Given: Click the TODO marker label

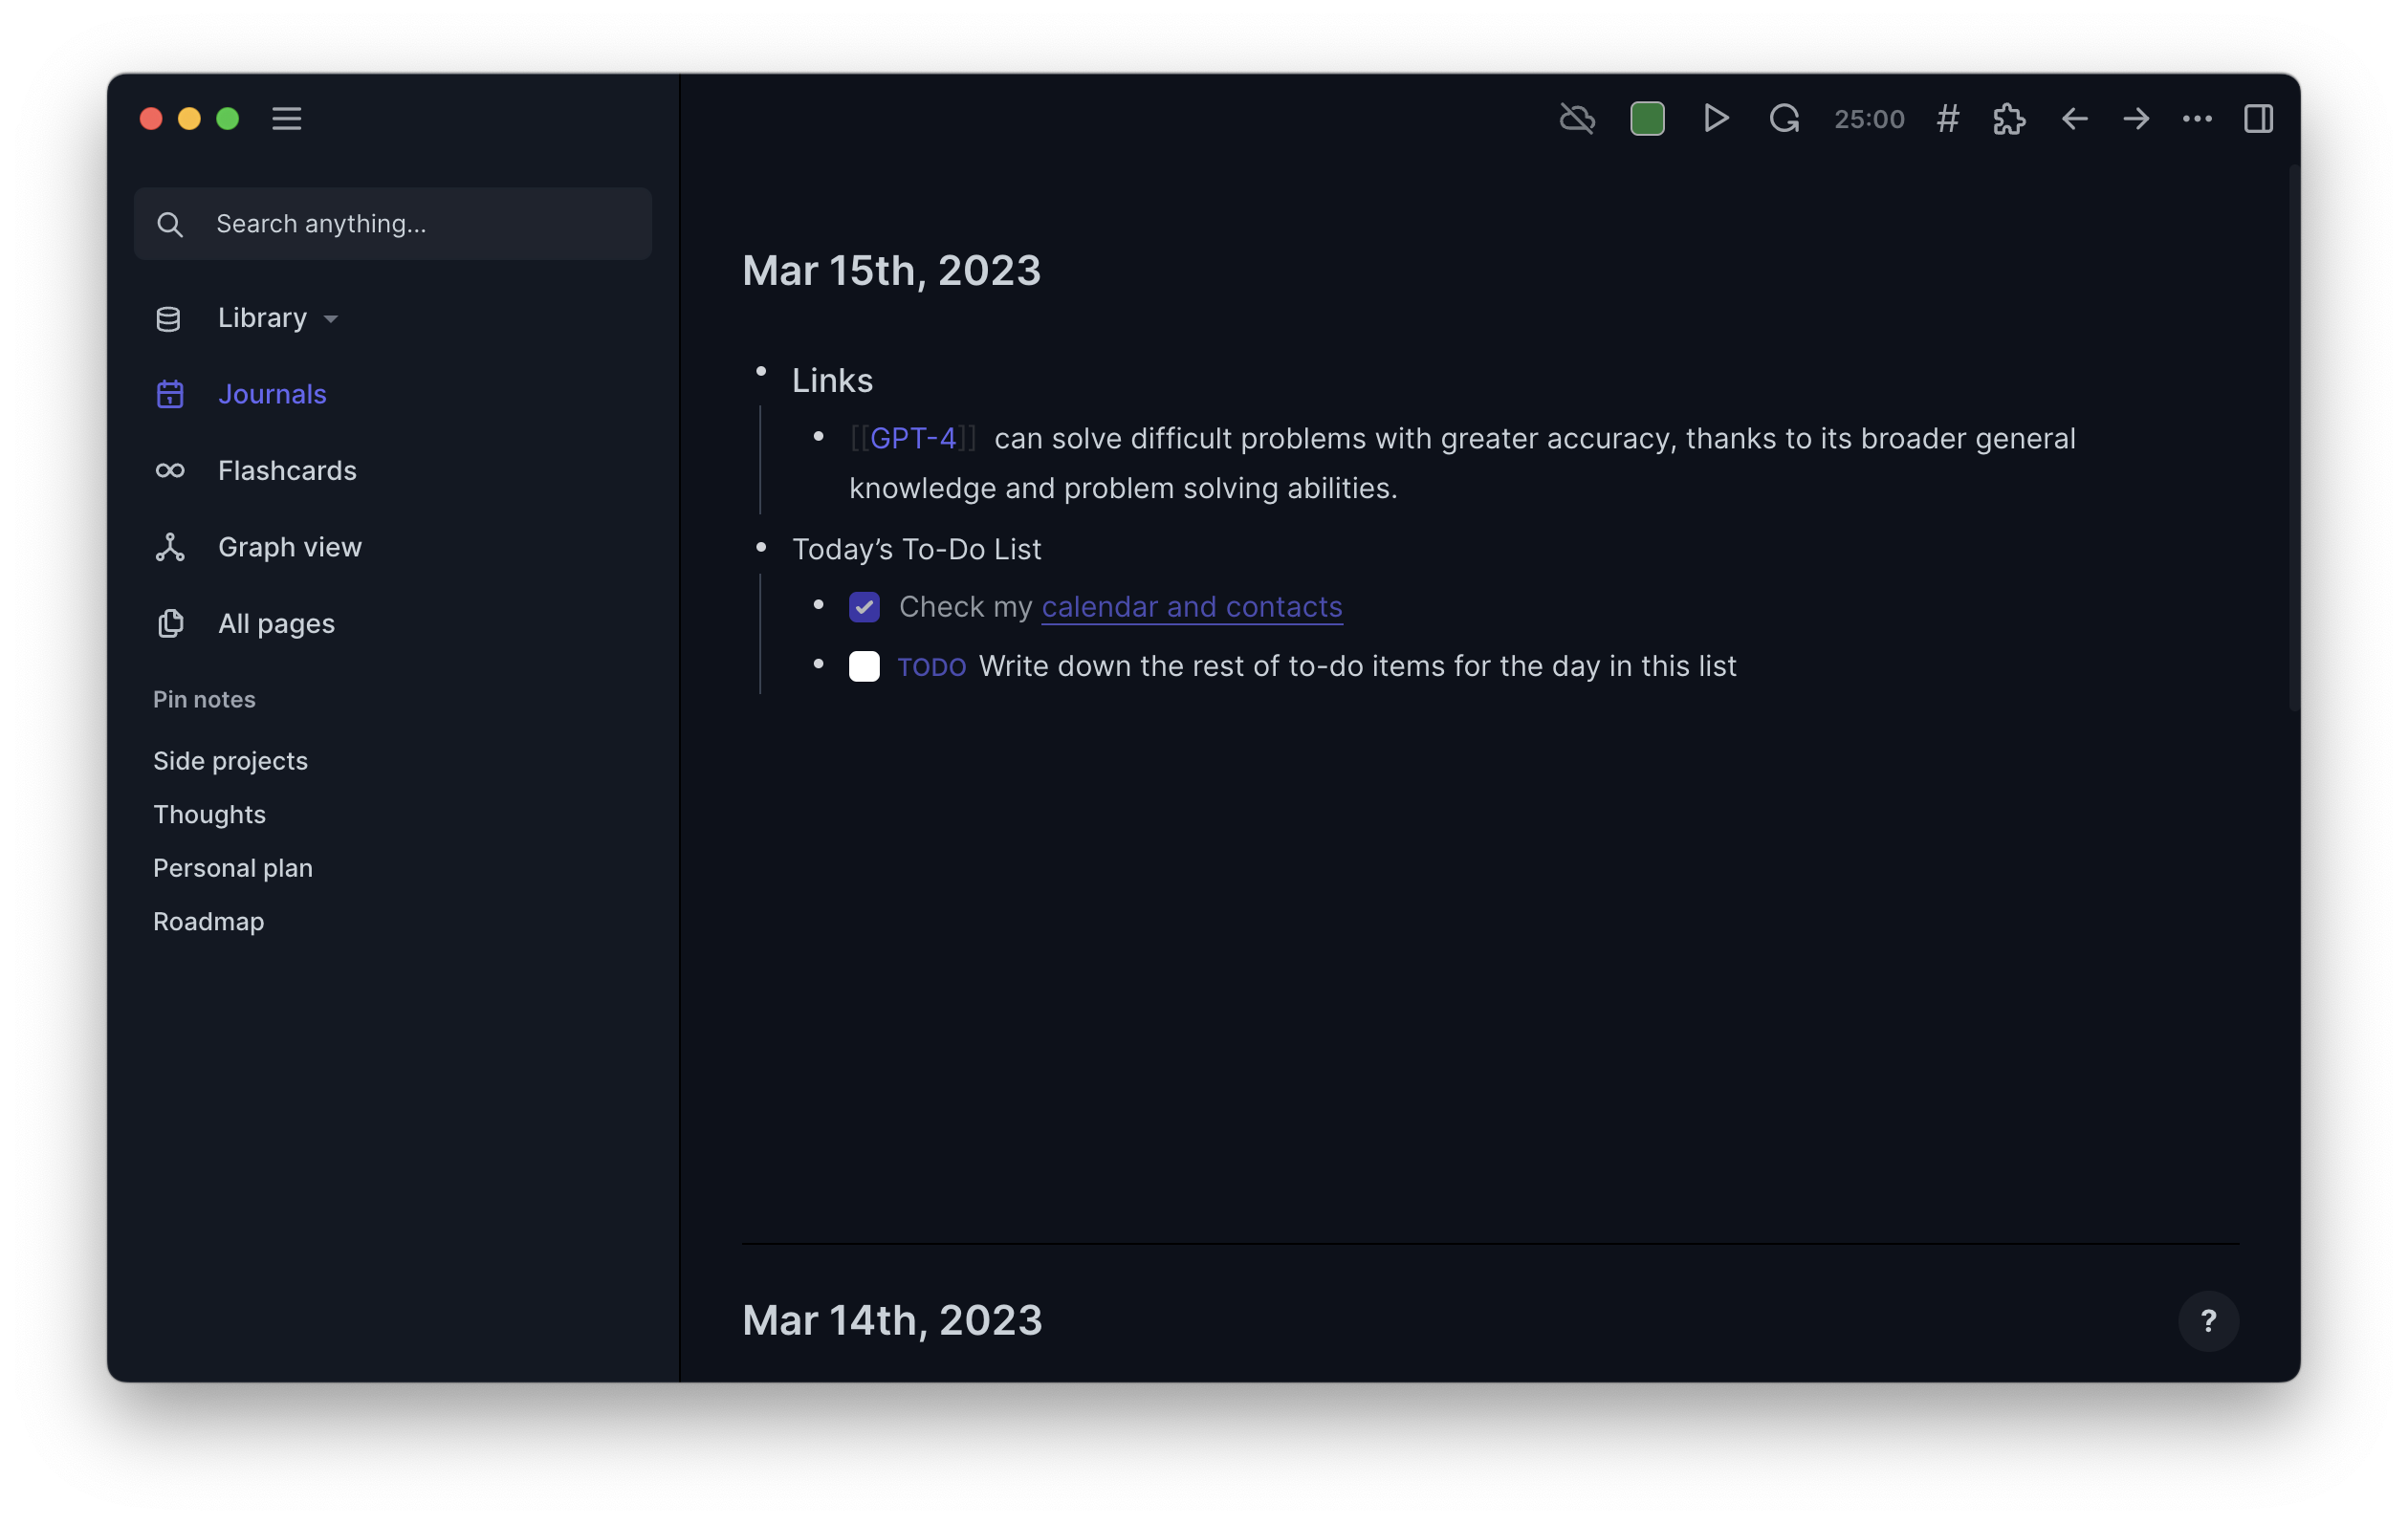Looking at the screenshot, I should click(x=931, y=667).
